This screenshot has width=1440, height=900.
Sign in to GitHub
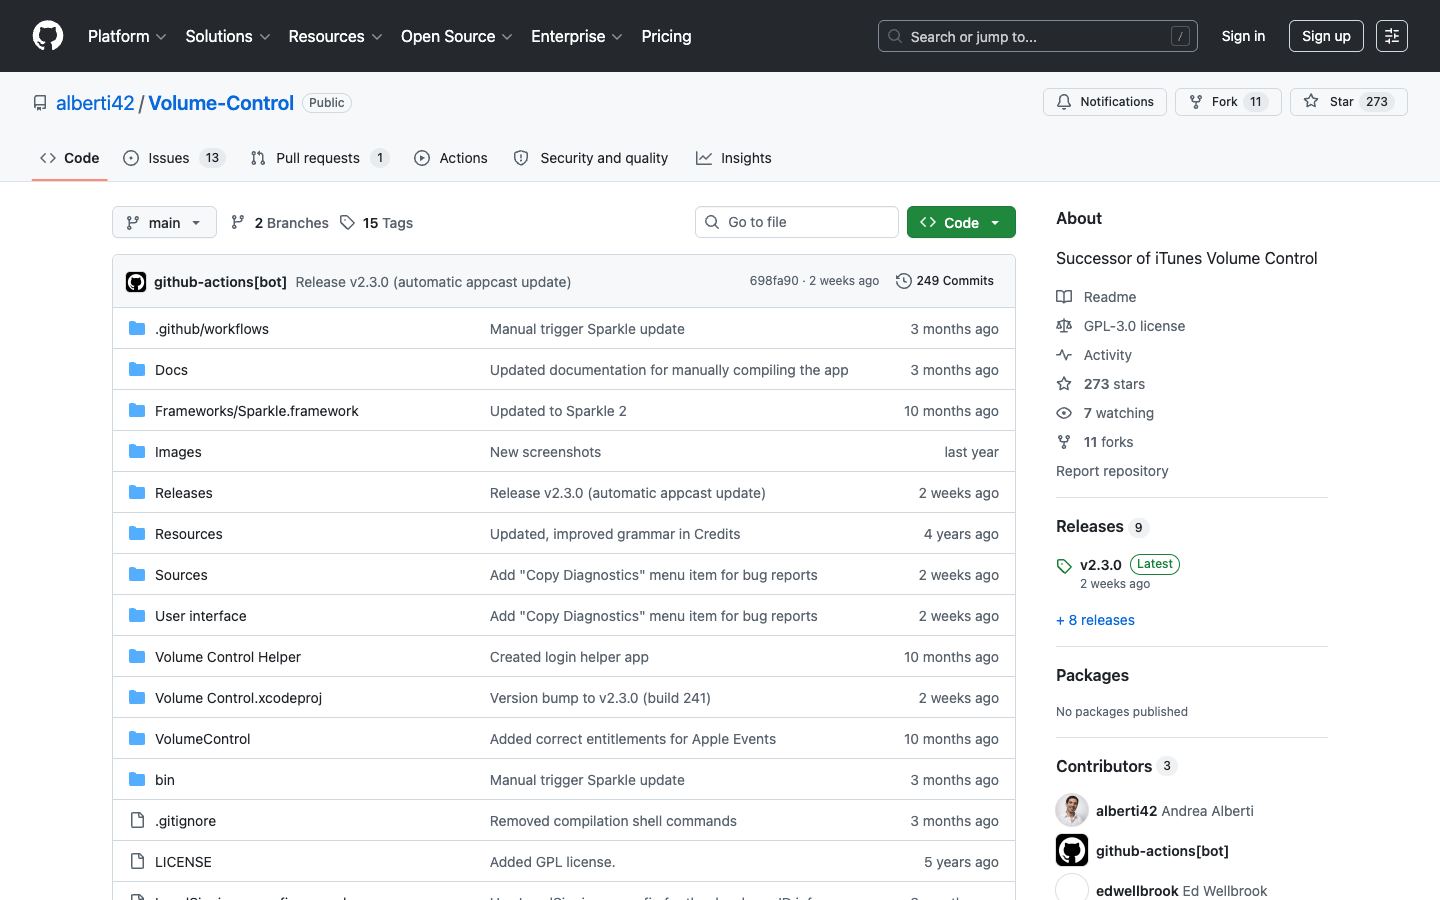(x=1243, y=36)
